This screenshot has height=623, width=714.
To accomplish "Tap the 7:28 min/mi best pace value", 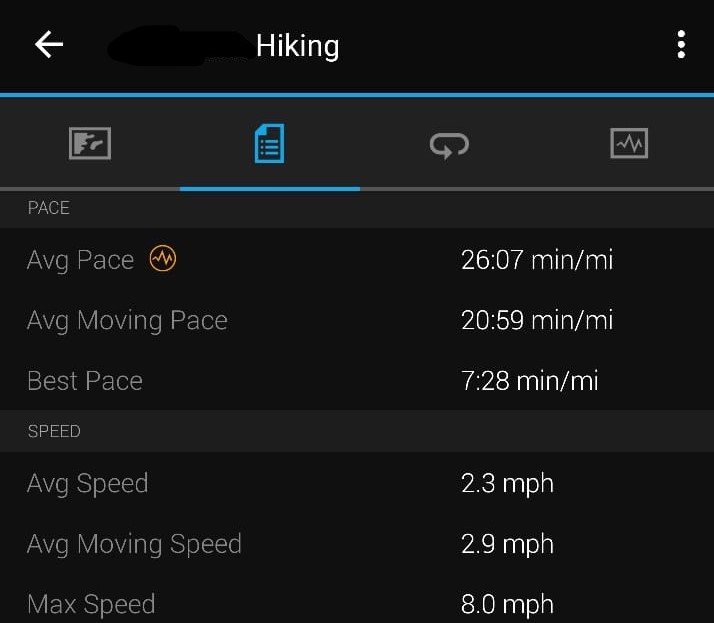I will (529, 381).
